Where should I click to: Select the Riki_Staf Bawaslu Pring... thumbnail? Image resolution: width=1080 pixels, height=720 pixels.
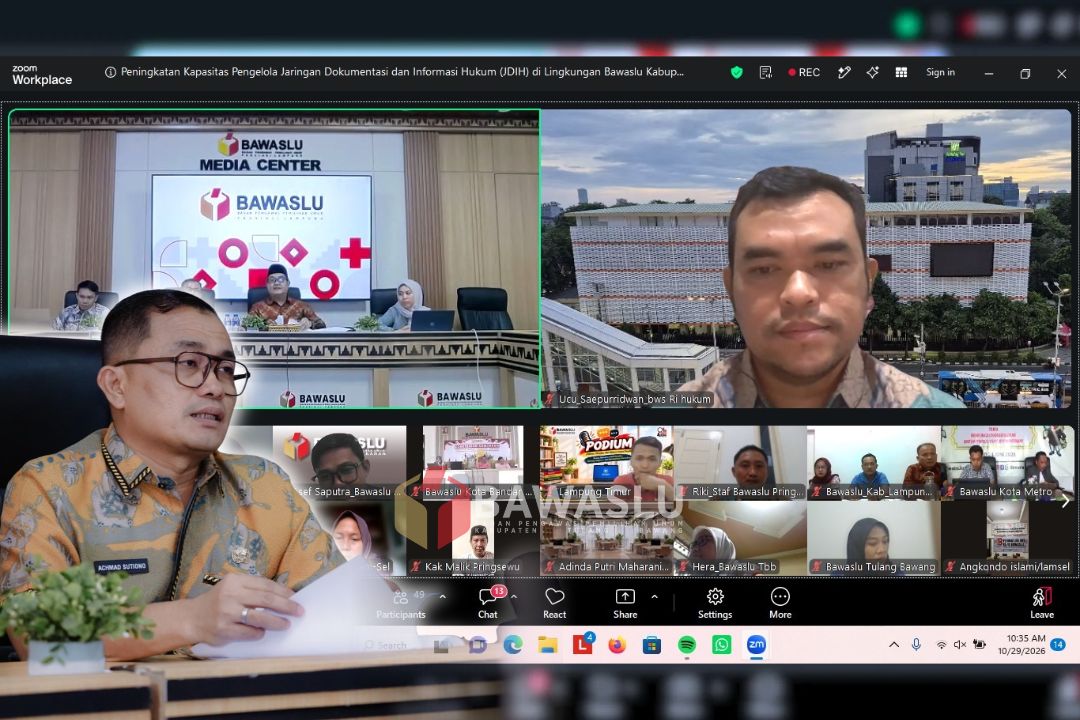(740, 462)
